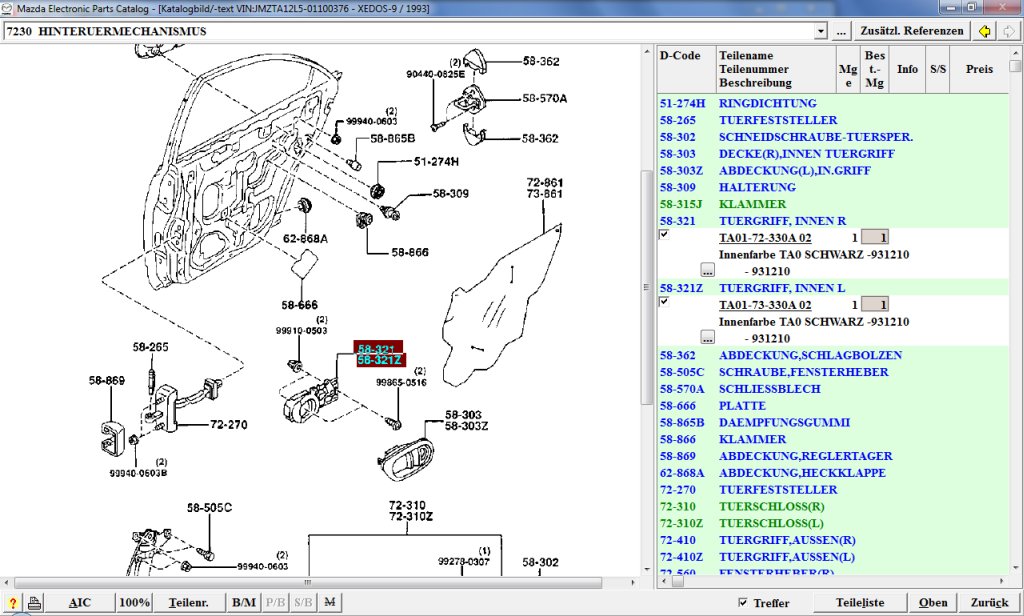Click the printer icon in bottom toolbar
The height and width of the screenshot is (616, 1024).
(34, 603)
